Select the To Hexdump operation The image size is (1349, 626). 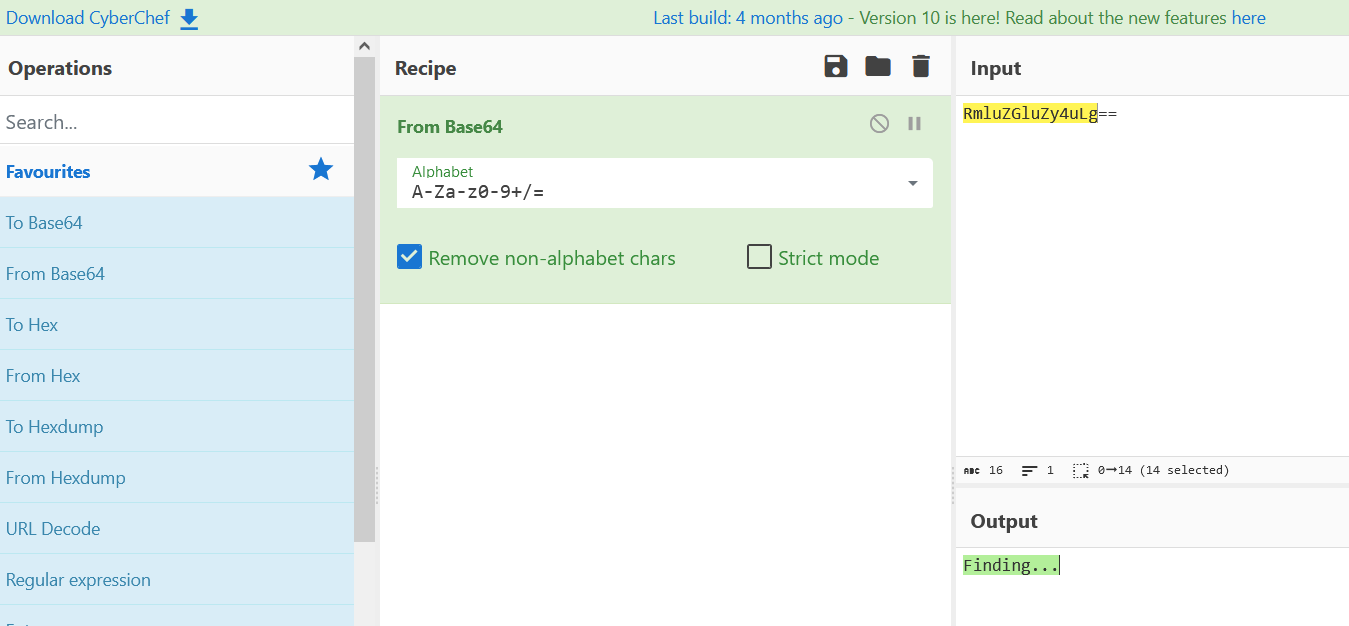[177, 426]
